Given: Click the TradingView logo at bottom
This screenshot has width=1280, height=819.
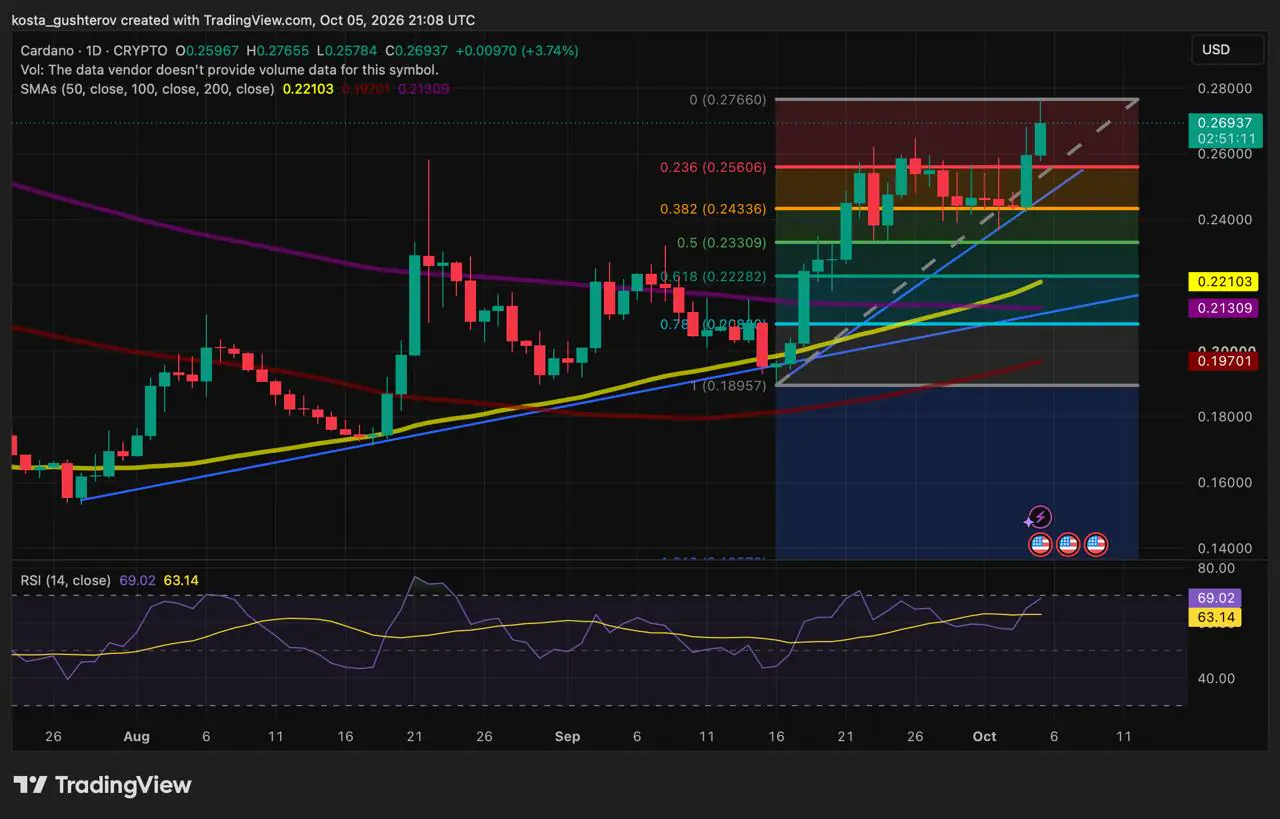Looking at the screenshot, I should click(x=102, y=785).
